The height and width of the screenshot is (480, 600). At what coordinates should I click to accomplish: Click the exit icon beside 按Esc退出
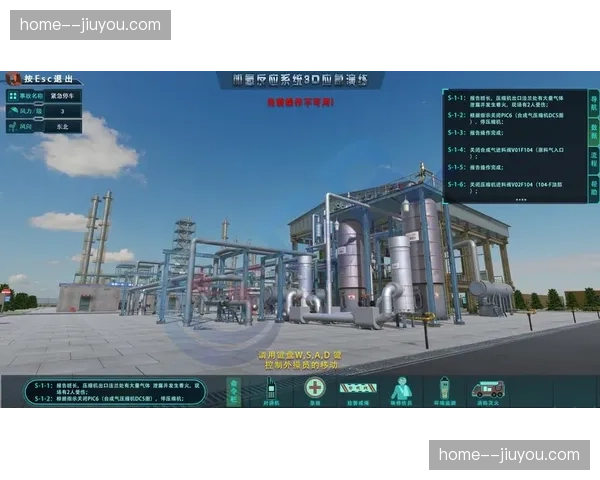coord(13,79)
